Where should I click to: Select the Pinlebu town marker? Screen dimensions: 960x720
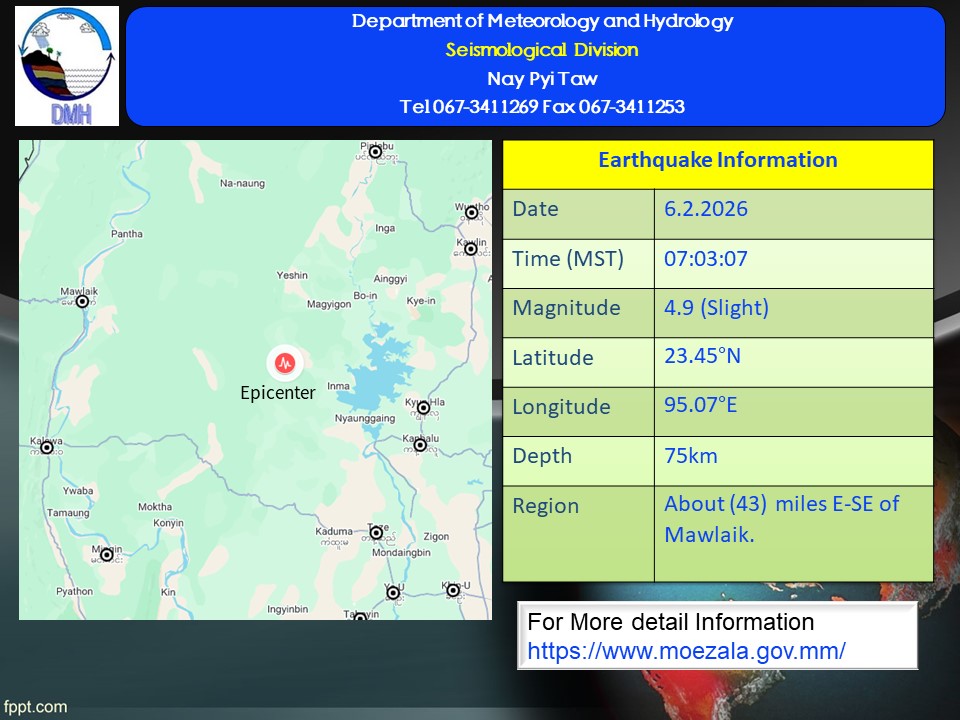[x=375, y=152]
